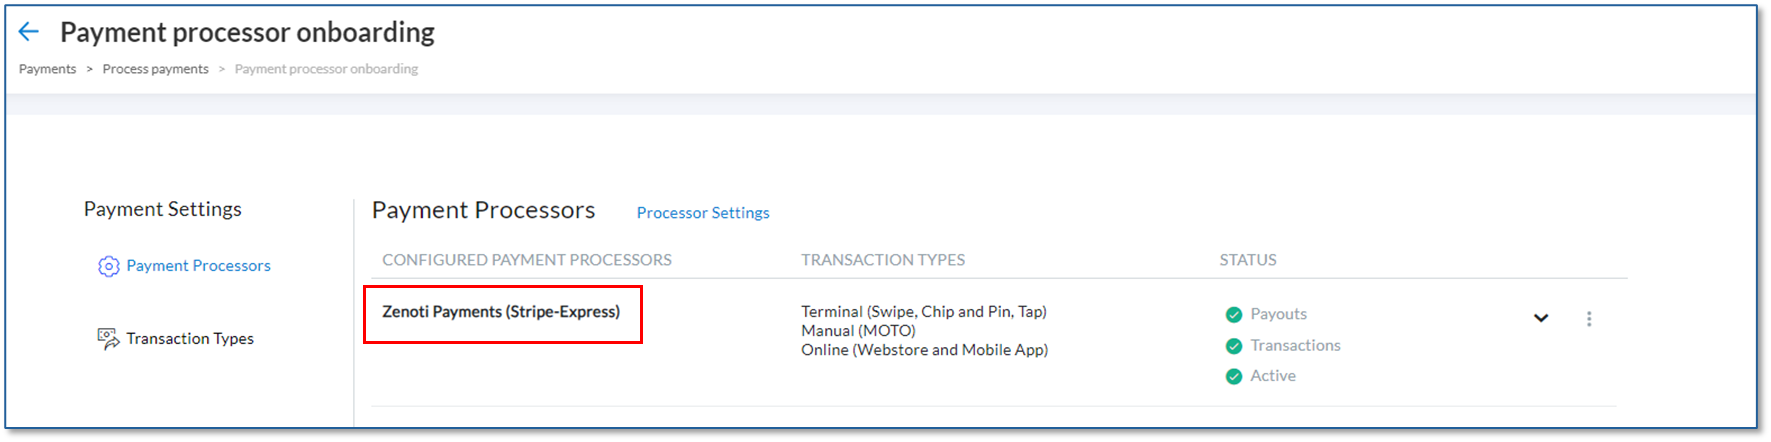Click the Payouts status label

(1278, 314)
